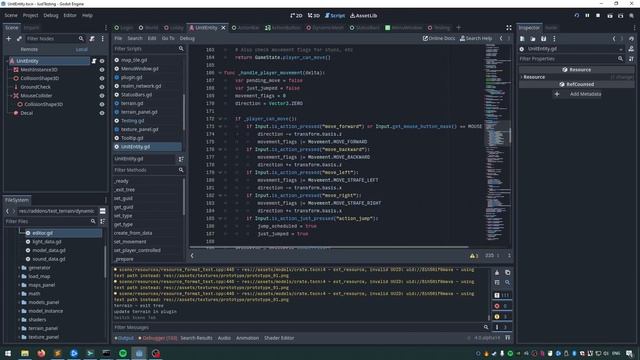Open documentation for UnitEntity.gd in Inspector
This screenshot has width=640, height=360.
click(x=631, y=49)
